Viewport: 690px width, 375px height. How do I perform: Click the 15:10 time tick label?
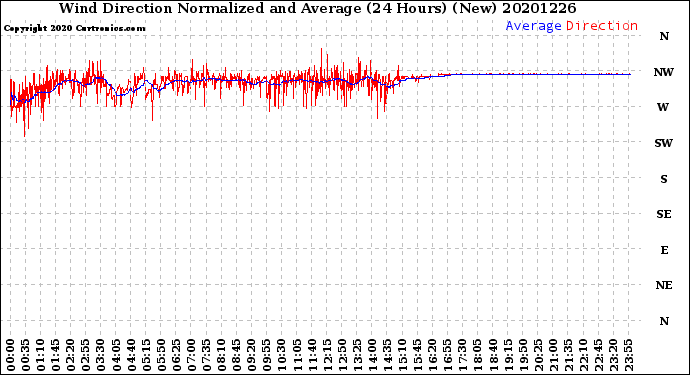tap(402, 355)
